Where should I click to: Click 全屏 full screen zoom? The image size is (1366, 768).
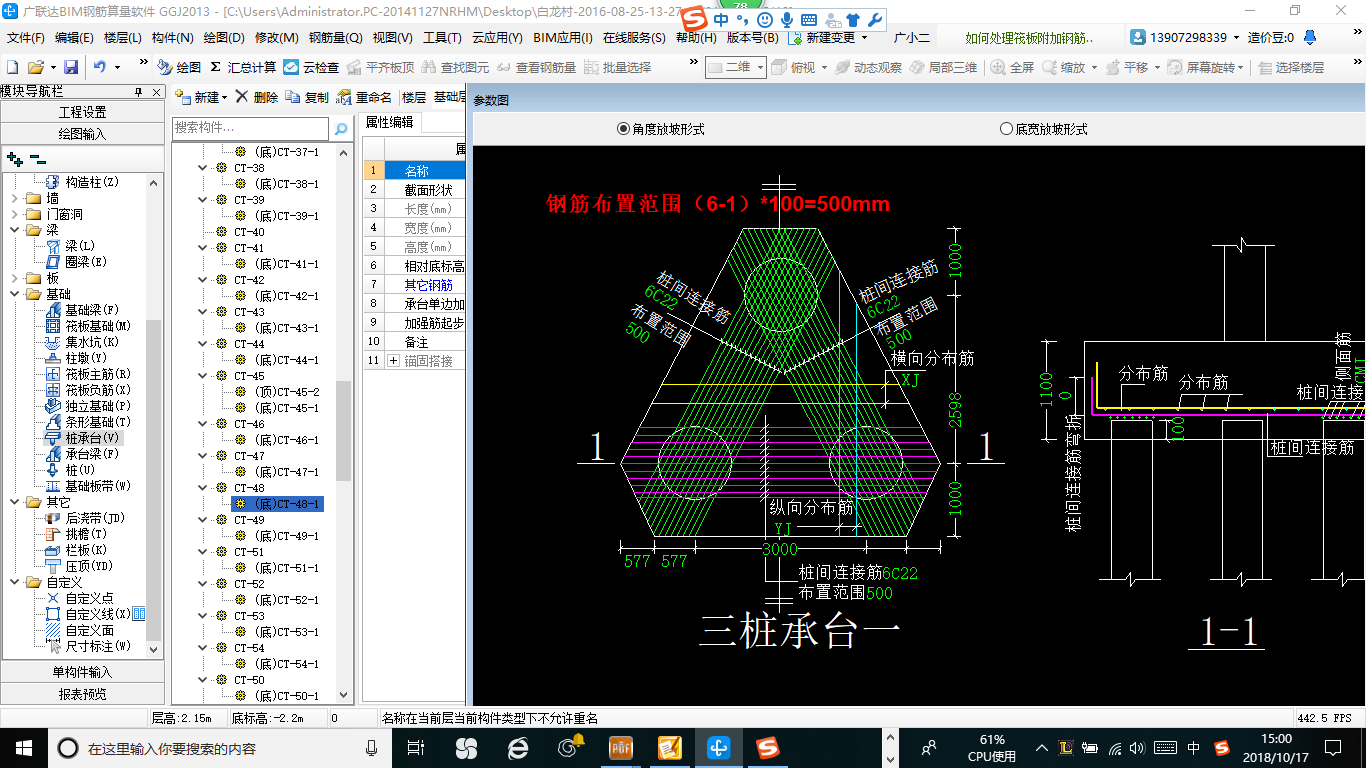tap(1013, 67)
